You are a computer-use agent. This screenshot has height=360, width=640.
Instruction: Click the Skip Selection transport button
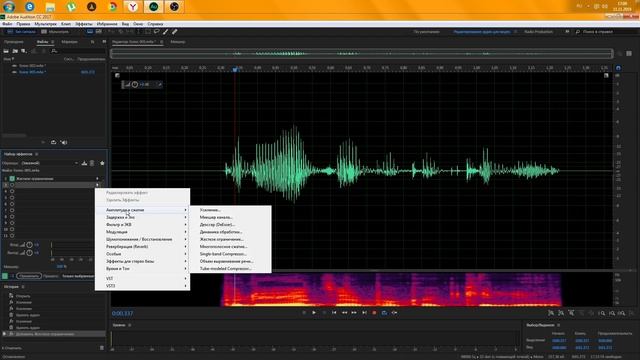pos(394,313)
